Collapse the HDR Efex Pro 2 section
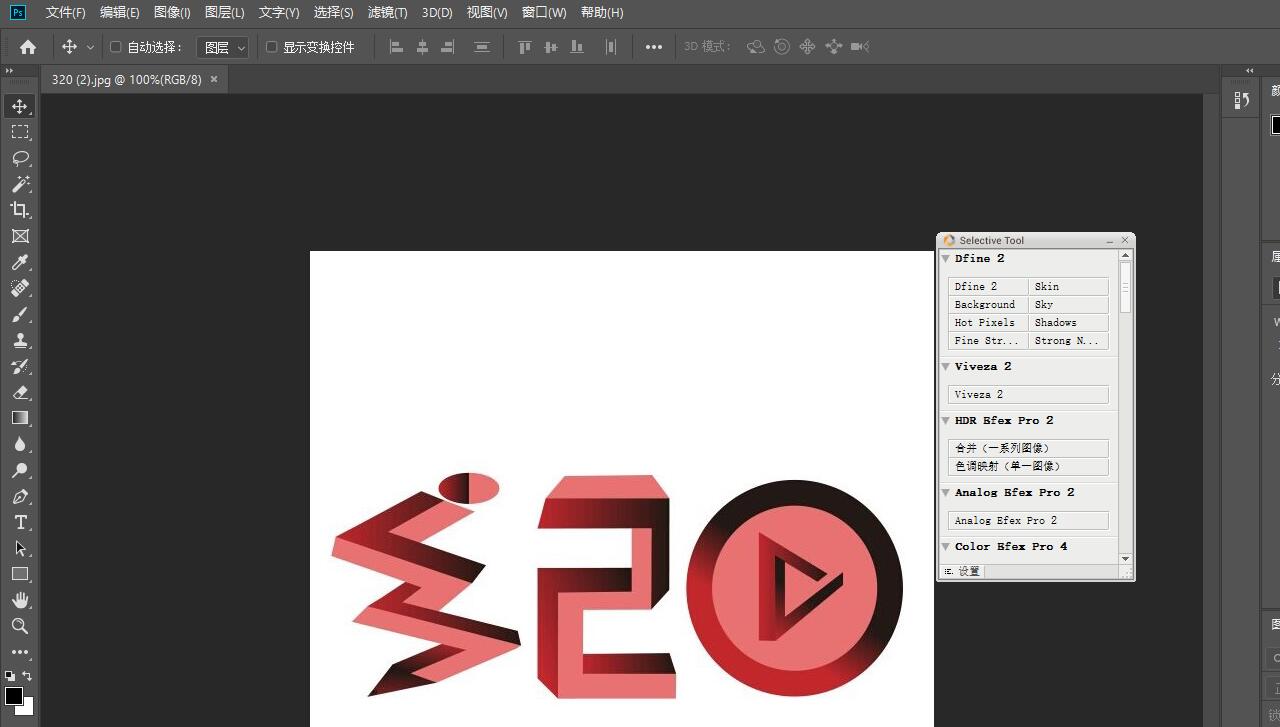Viewport: 1280px width, 727px height. pos(946,421)
